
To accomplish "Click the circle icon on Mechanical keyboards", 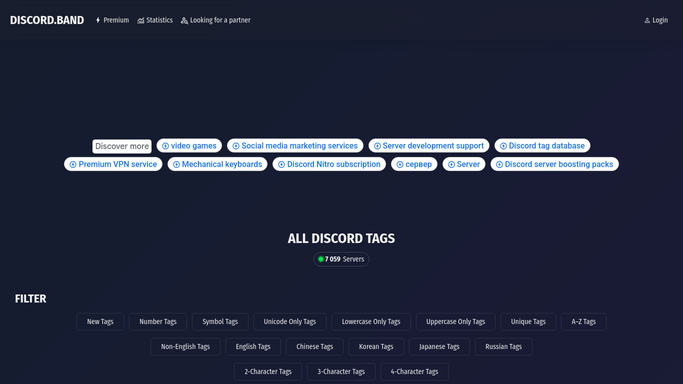I will [176, 165].
